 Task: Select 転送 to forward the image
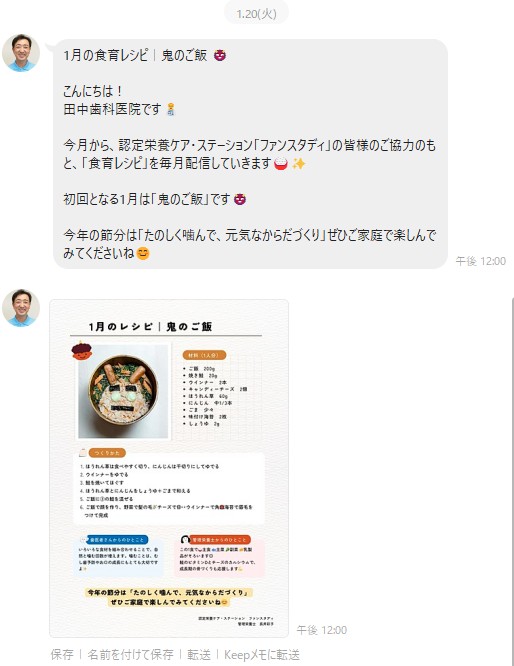coord(199,655)
